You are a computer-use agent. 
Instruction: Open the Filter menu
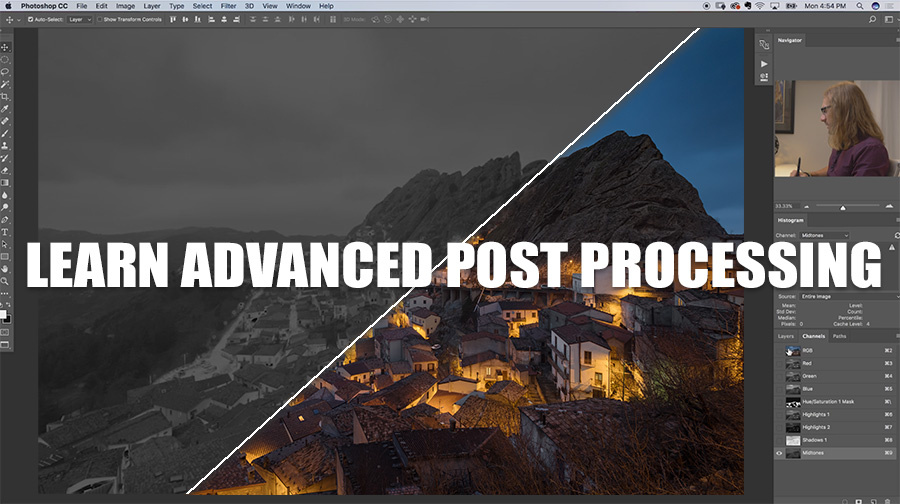click(x=229, y=6)
